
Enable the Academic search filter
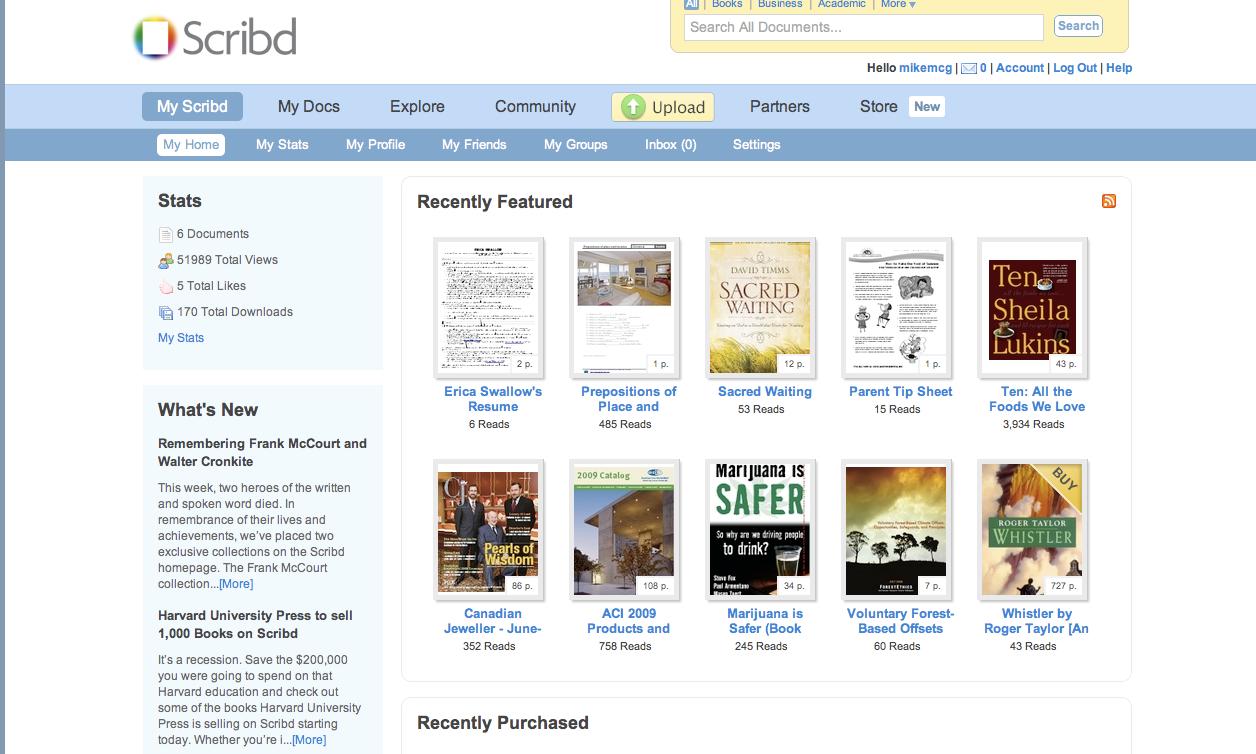tap(841, 4)
